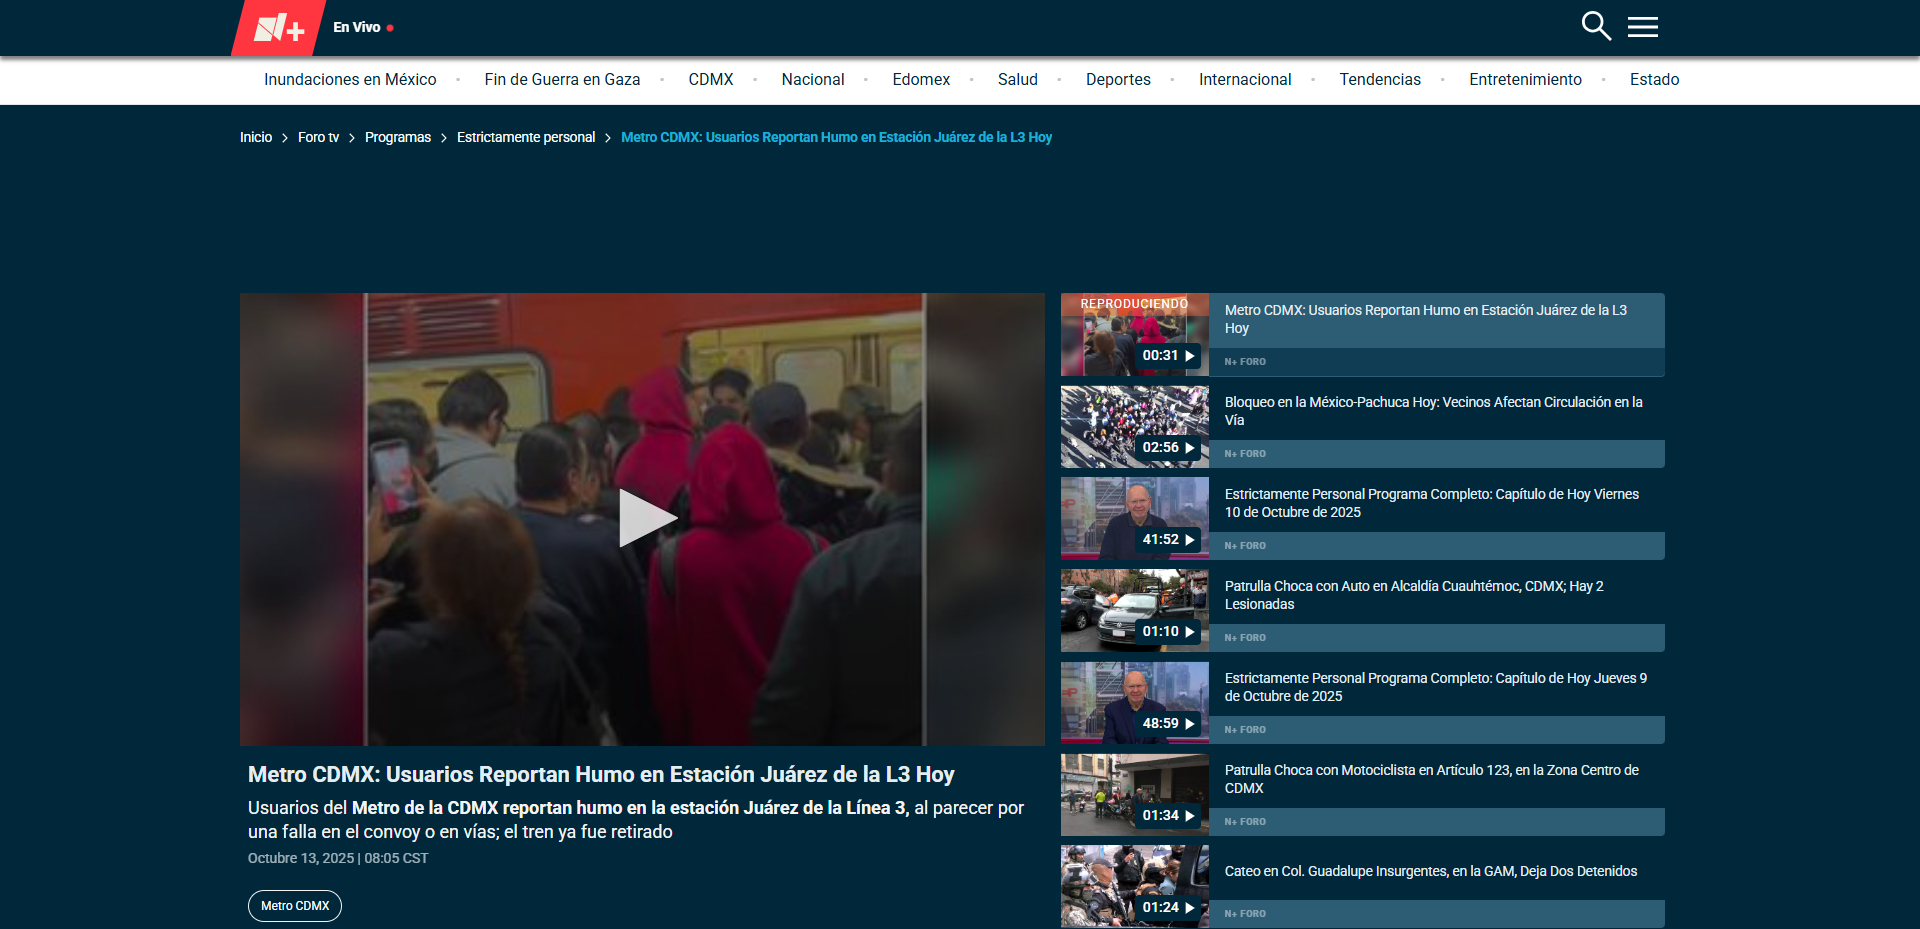Open the 48:59 Estrictamente Personal thumbnail
This screenshot has height=929, width=1920.
(1135, 703)
